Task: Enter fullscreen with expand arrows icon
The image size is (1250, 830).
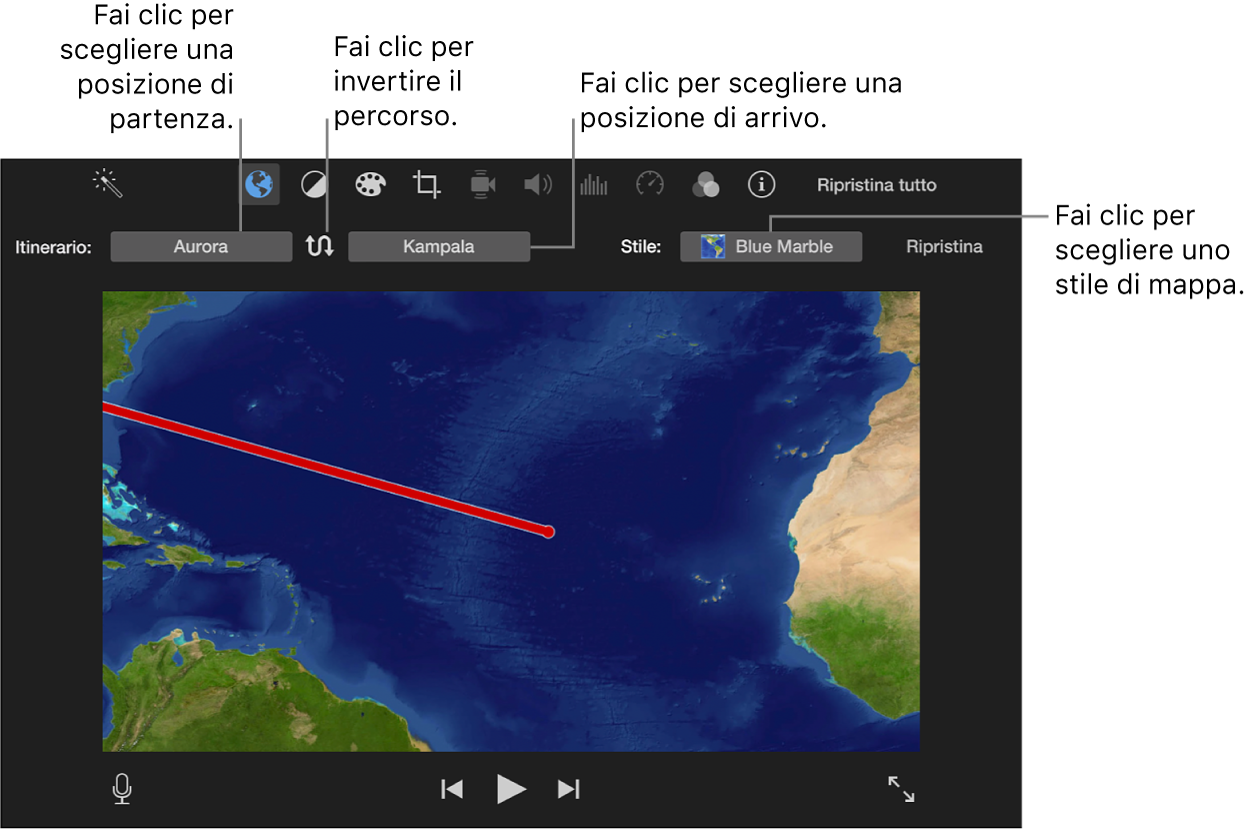Action: click(x=901, y=789)
